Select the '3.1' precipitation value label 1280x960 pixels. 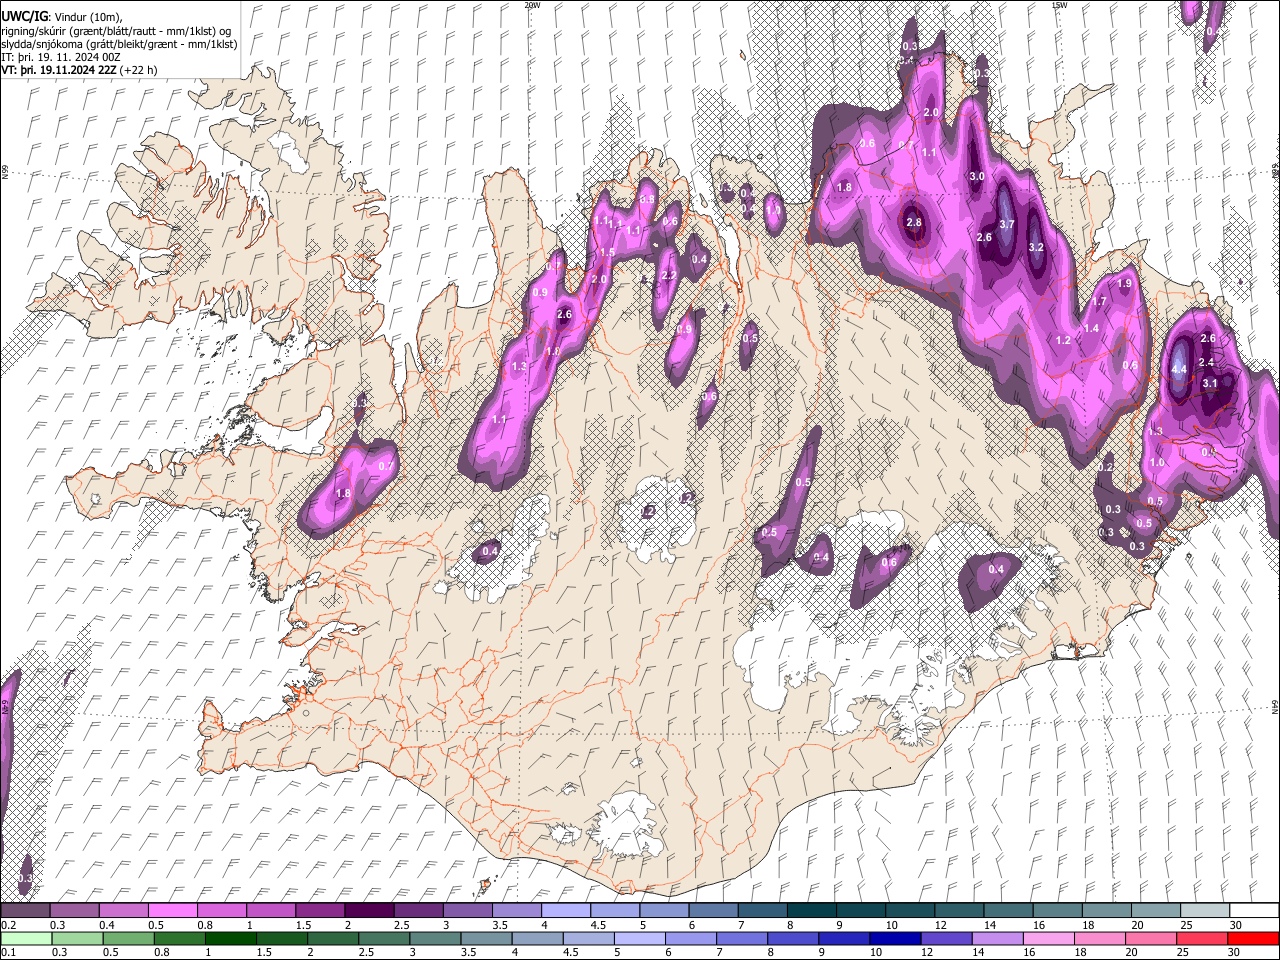tap(1209, 383)
